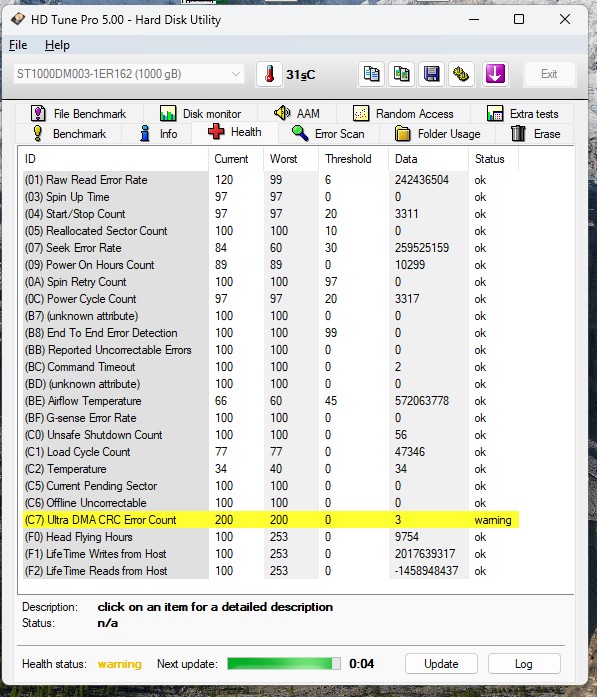
Task: Select the Unsafe Shutdown Count row
Action: [x=271, y=435]
